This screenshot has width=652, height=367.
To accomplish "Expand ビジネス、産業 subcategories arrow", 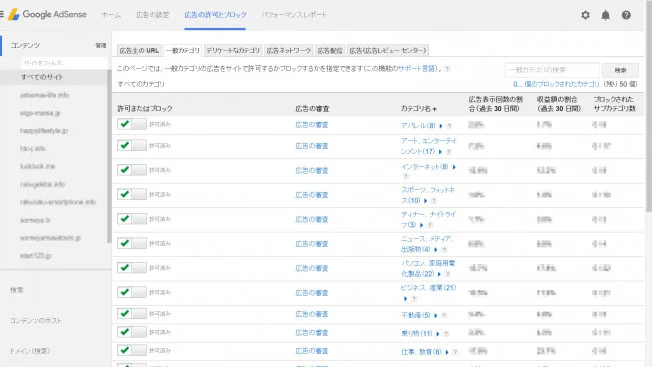I will 405,299.
